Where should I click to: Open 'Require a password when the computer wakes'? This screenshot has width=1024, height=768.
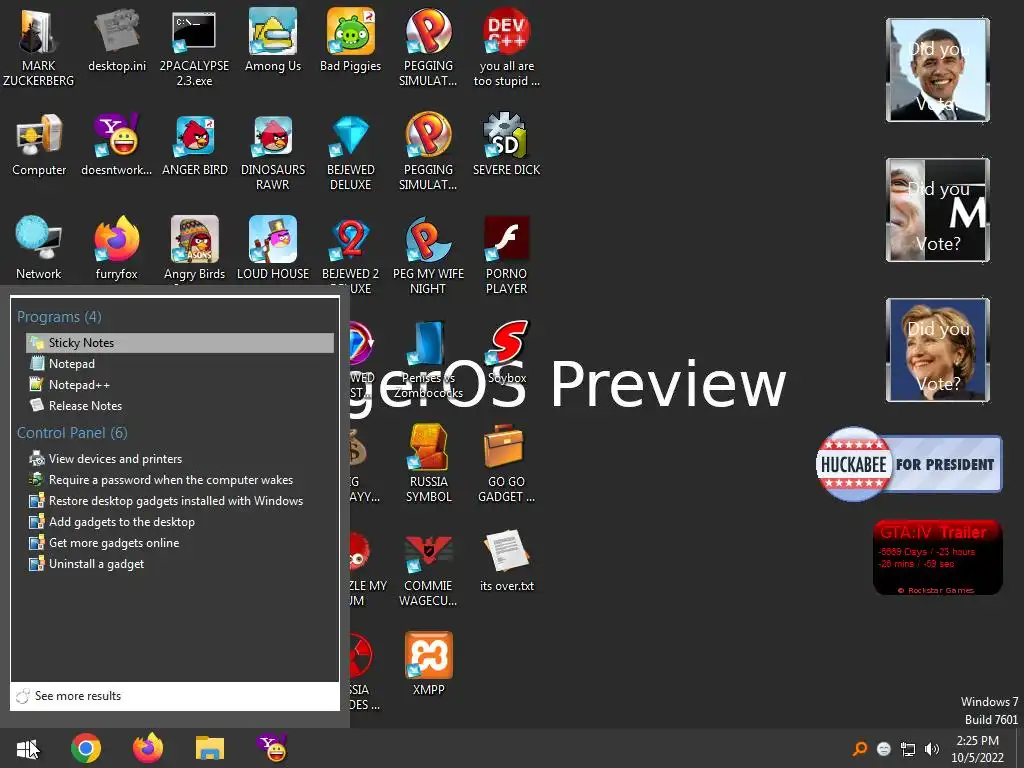point(180,480)
